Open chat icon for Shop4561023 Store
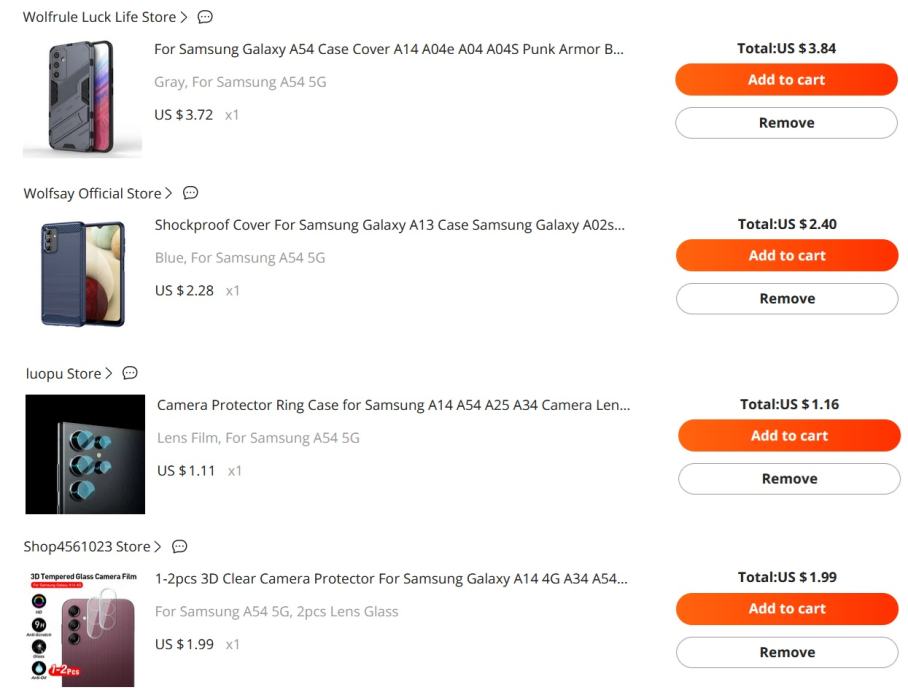Viewport: 908px width, 690px height. [x=180, y=547]
